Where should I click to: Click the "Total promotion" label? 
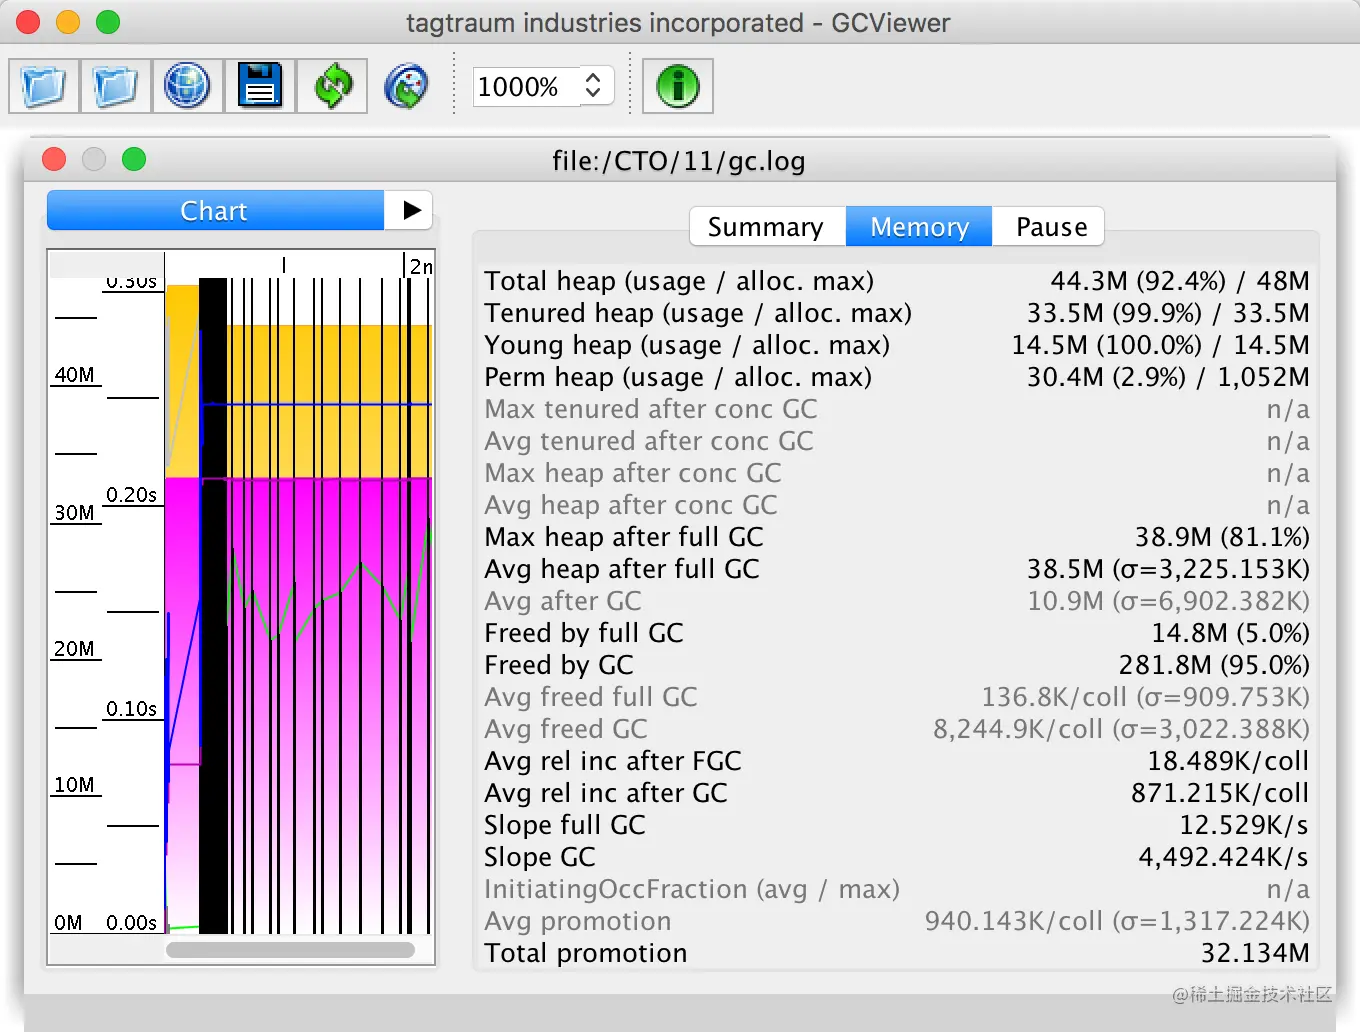pos(586,953)
